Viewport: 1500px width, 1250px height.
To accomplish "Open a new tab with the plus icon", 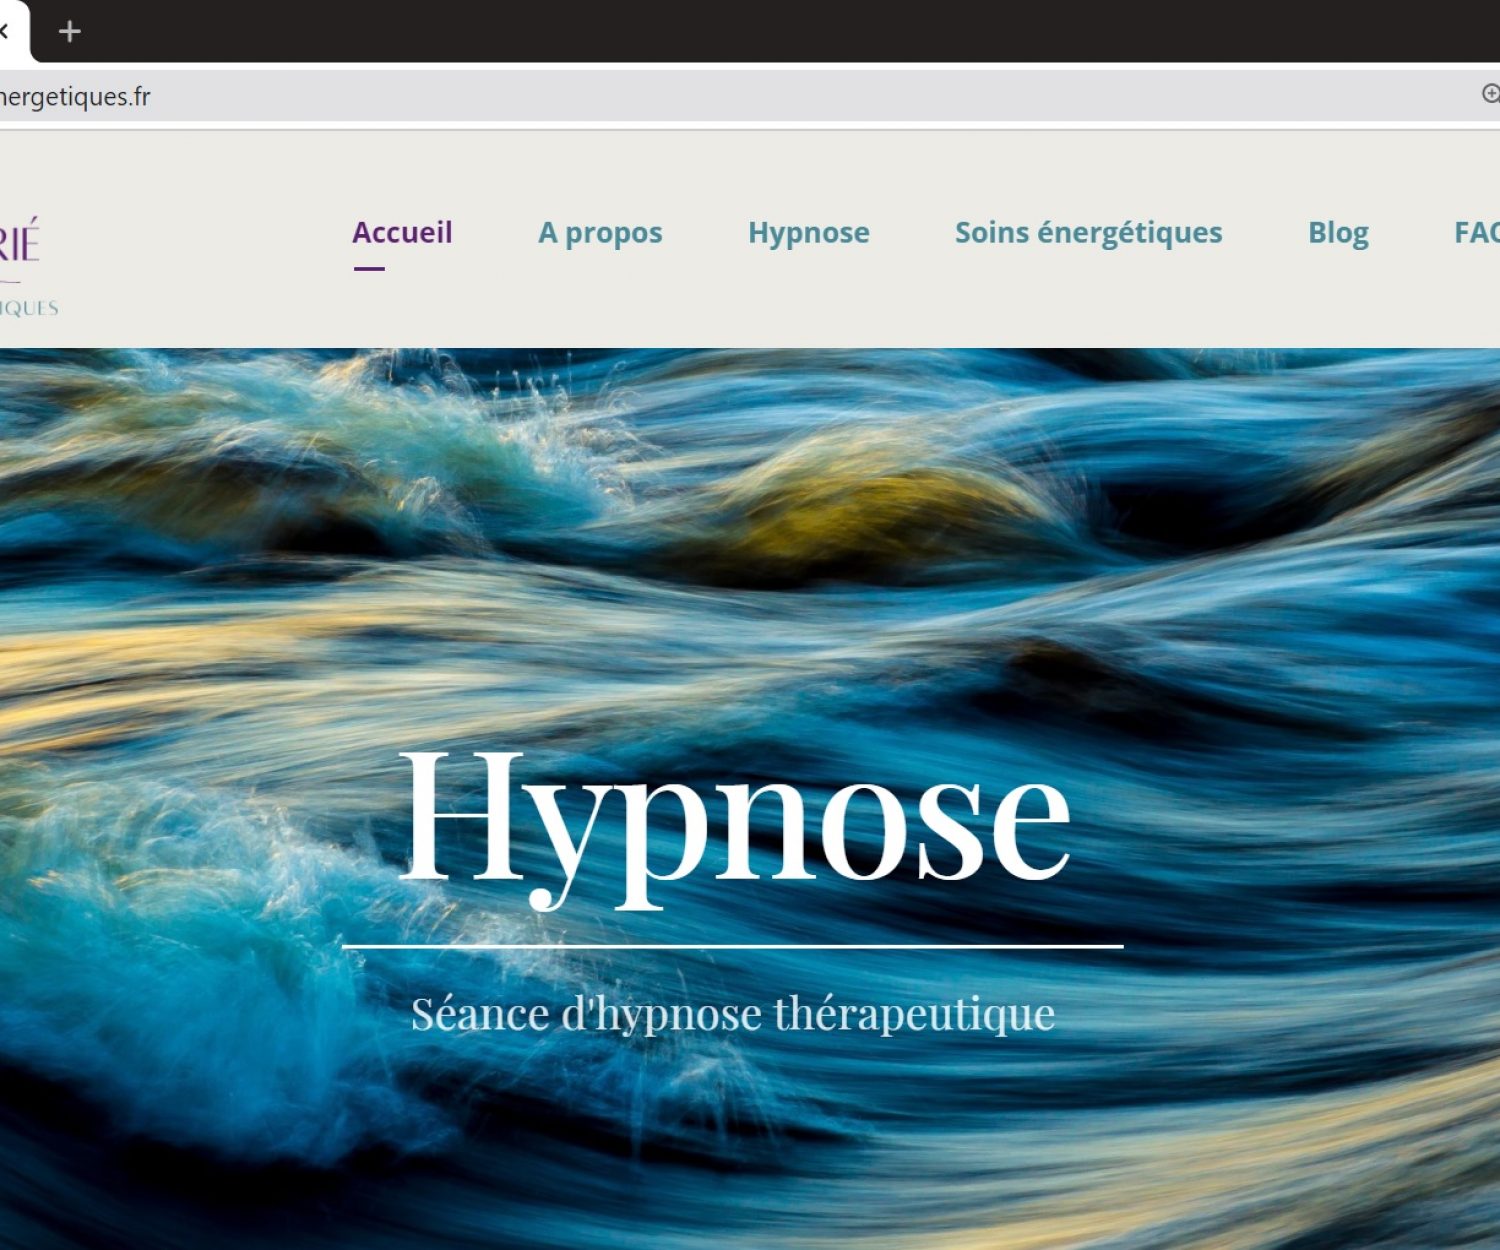I will (x=69, y=32).
